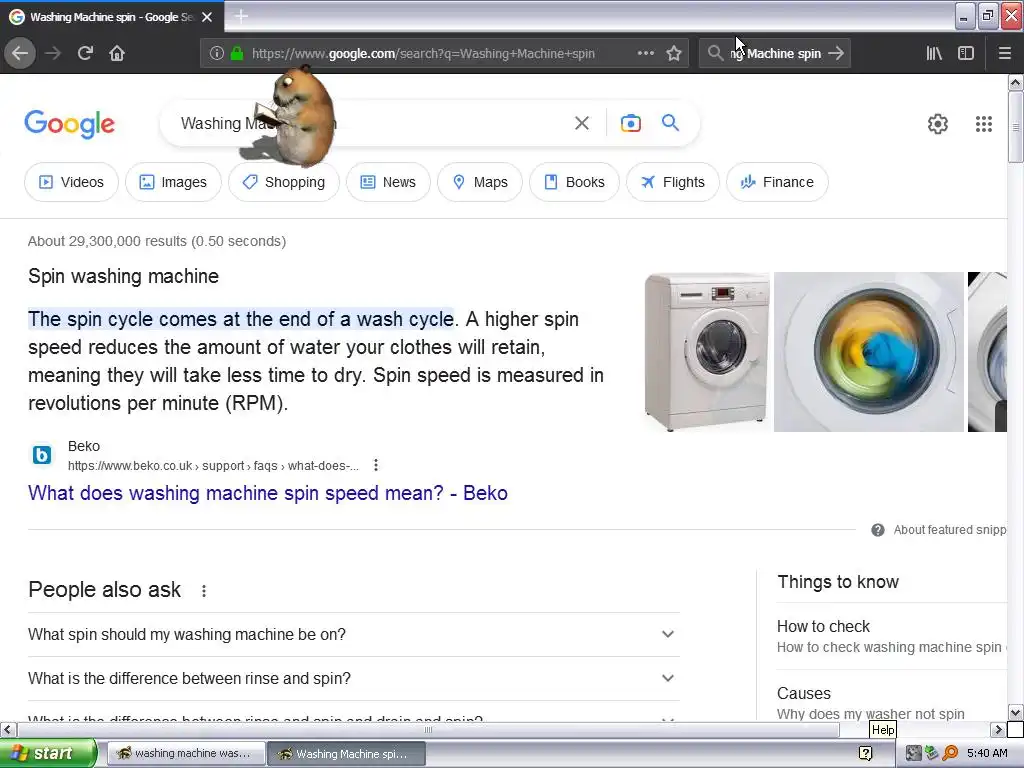Viewport: 1024px width, 768px height.
Task: Bookmark this page with the star
Action: point(674,53)
